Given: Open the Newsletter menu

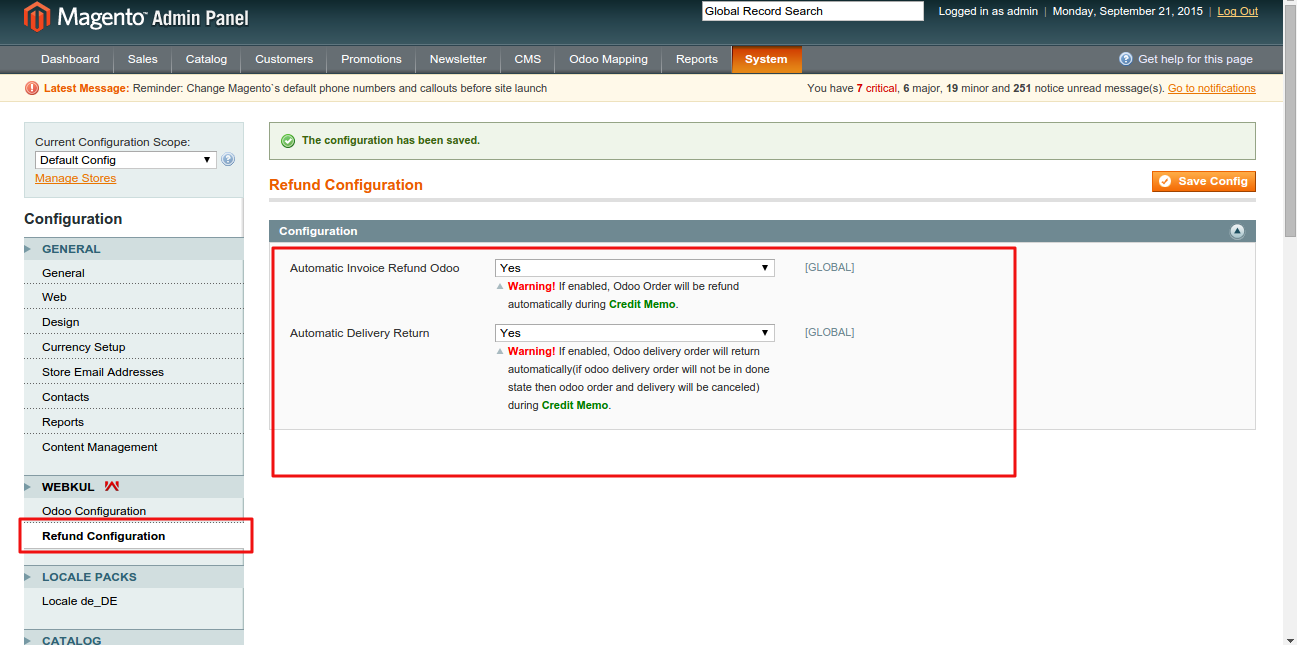Looking at the screenshot, I should [x=458, y=59].
